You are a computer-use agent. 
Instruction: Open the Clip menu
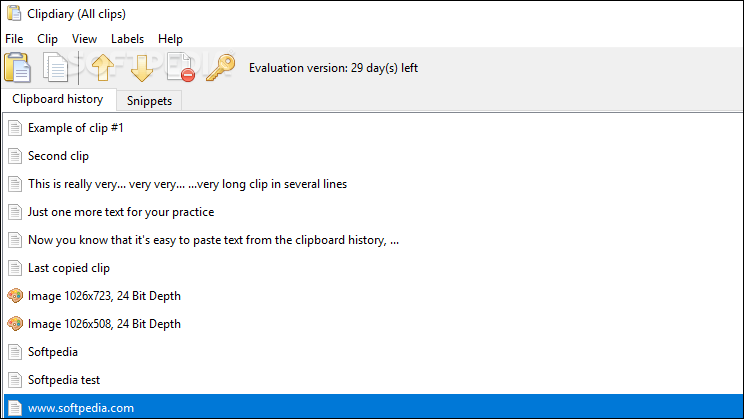(47, 39)
